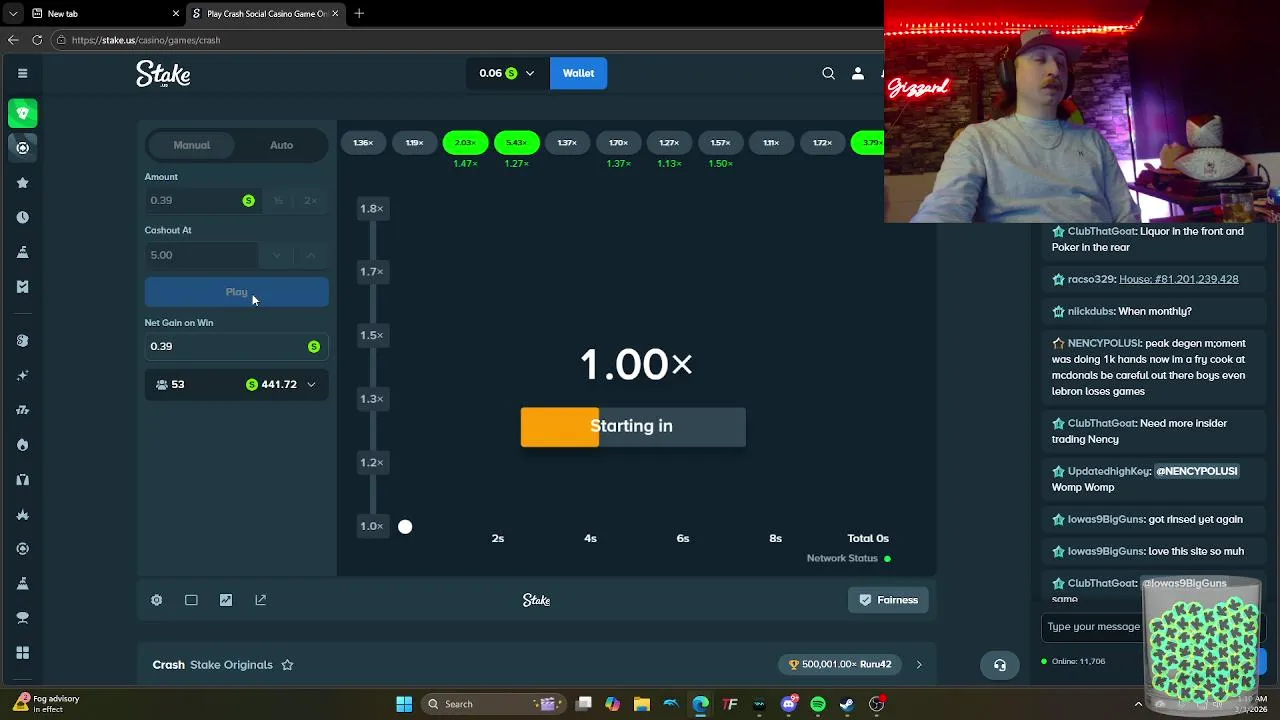Viewport: 1280px width, 720px height.
Task: Open the sparkle new releases sidebar icon
Action: (22, 375)
